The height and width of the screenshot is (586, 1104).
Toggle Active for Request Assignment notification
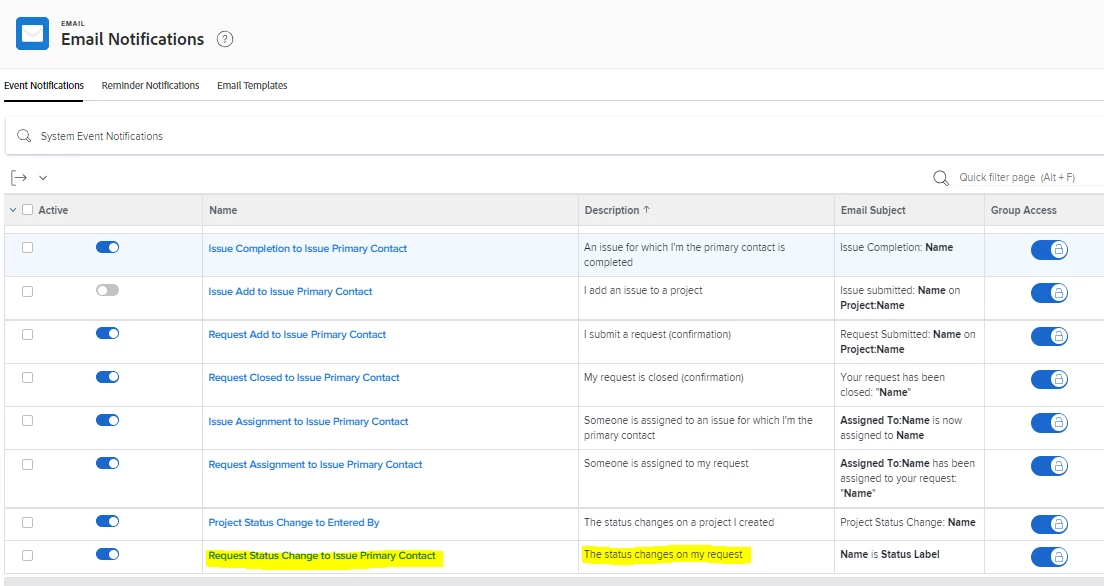tap(108, 463)
